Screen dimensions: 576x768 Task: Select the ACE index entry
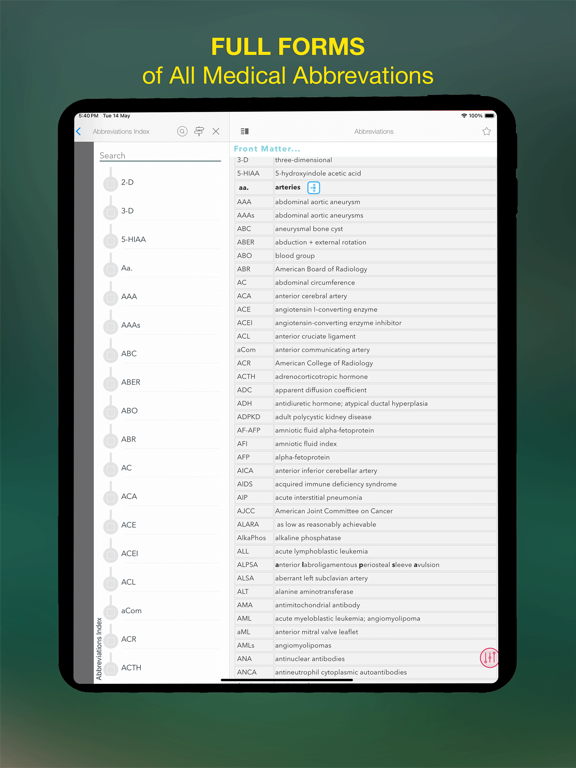click(128, 525)
